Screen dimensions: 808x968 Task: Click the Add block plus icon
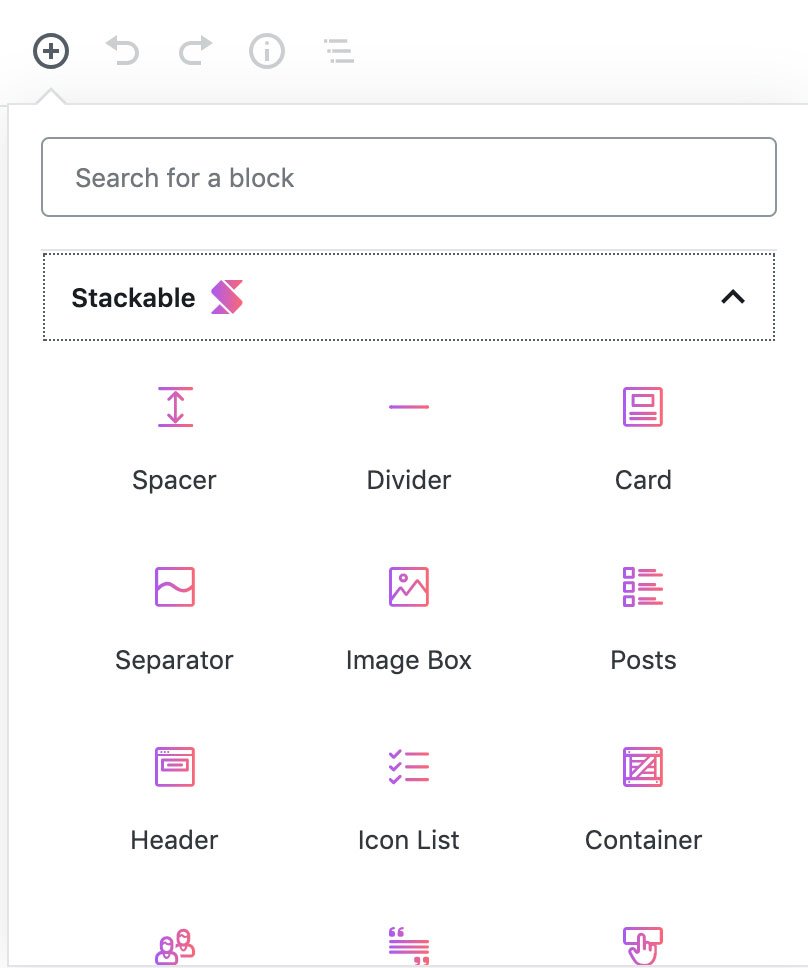pyautogui.click(x=51, y=51)
